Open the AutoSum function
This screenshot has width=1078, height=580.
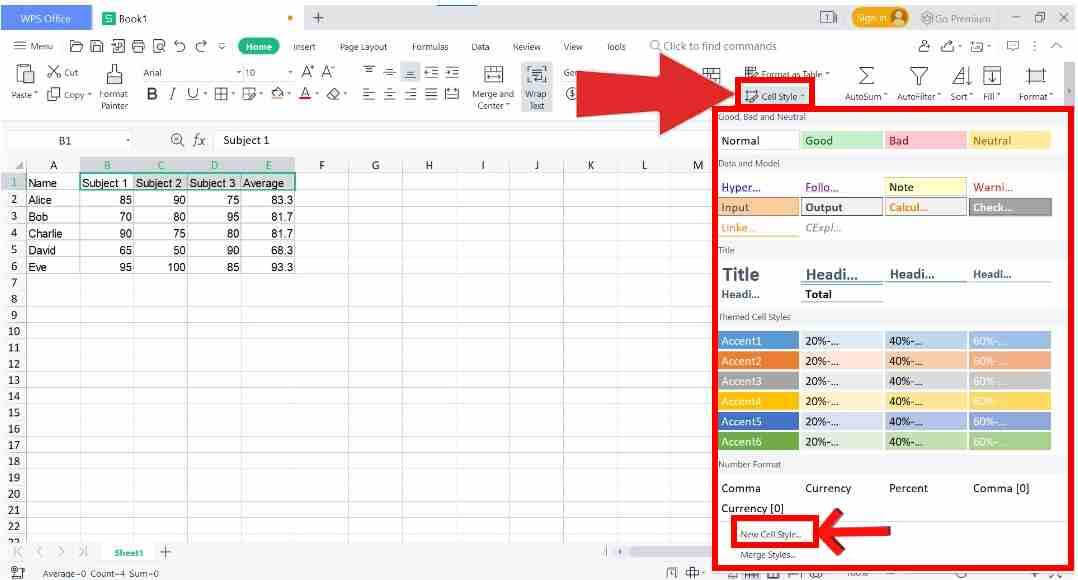coord(865,80)
